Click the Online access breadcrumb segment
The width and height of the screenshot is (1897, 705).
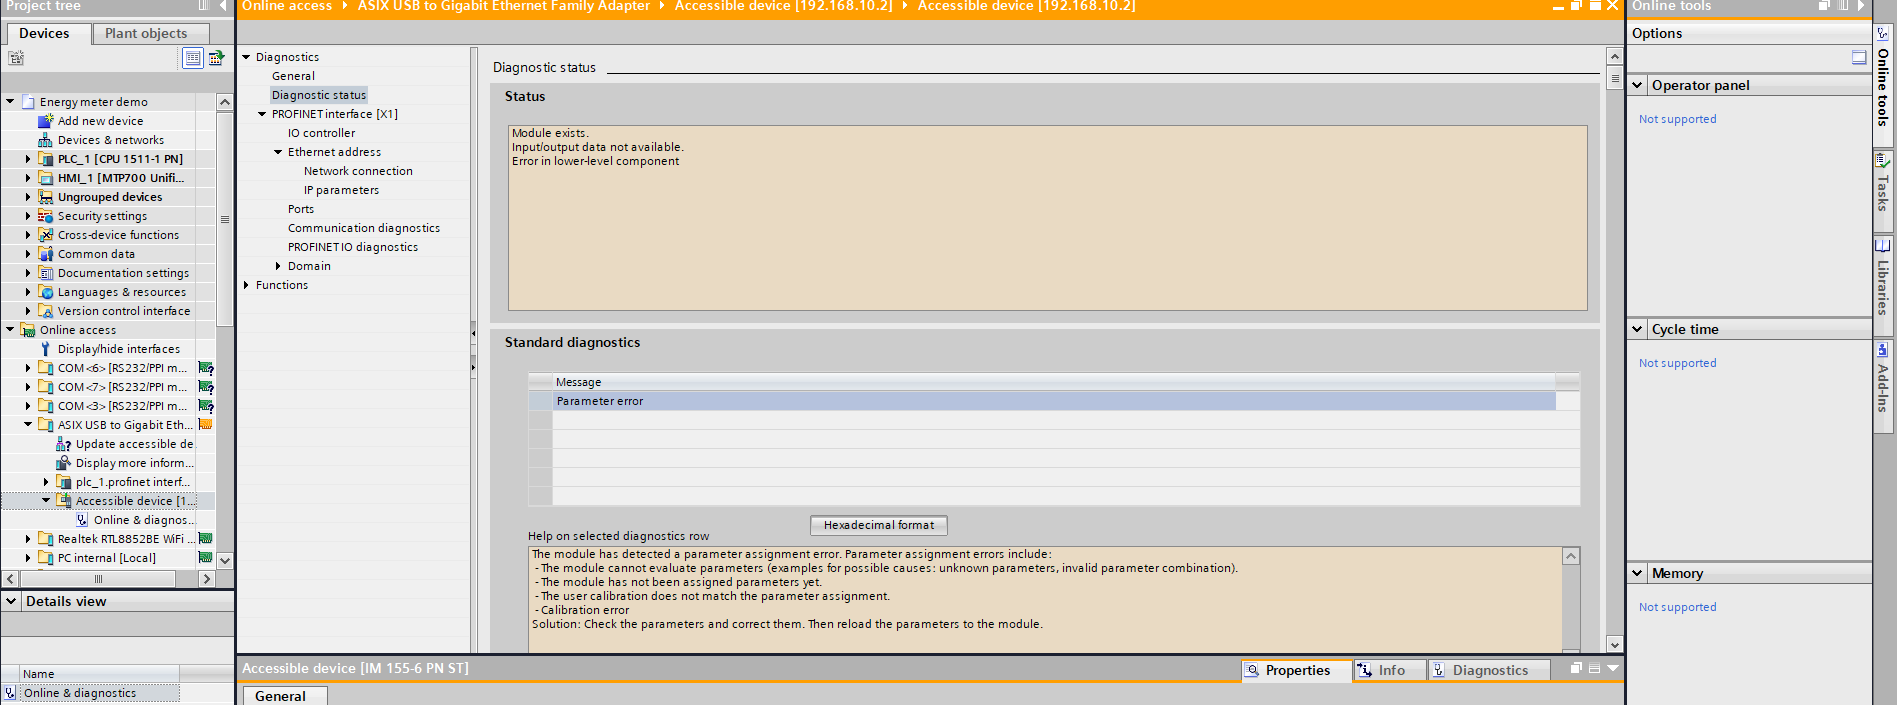(x=287, y=6)
